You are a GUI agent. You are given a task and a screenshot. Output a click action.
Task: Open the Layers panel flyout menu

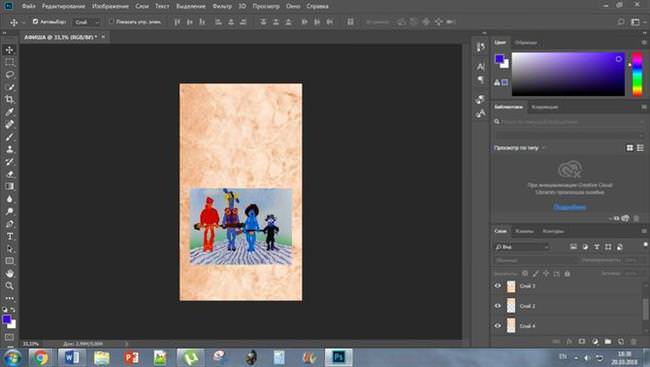coord(644,231)
